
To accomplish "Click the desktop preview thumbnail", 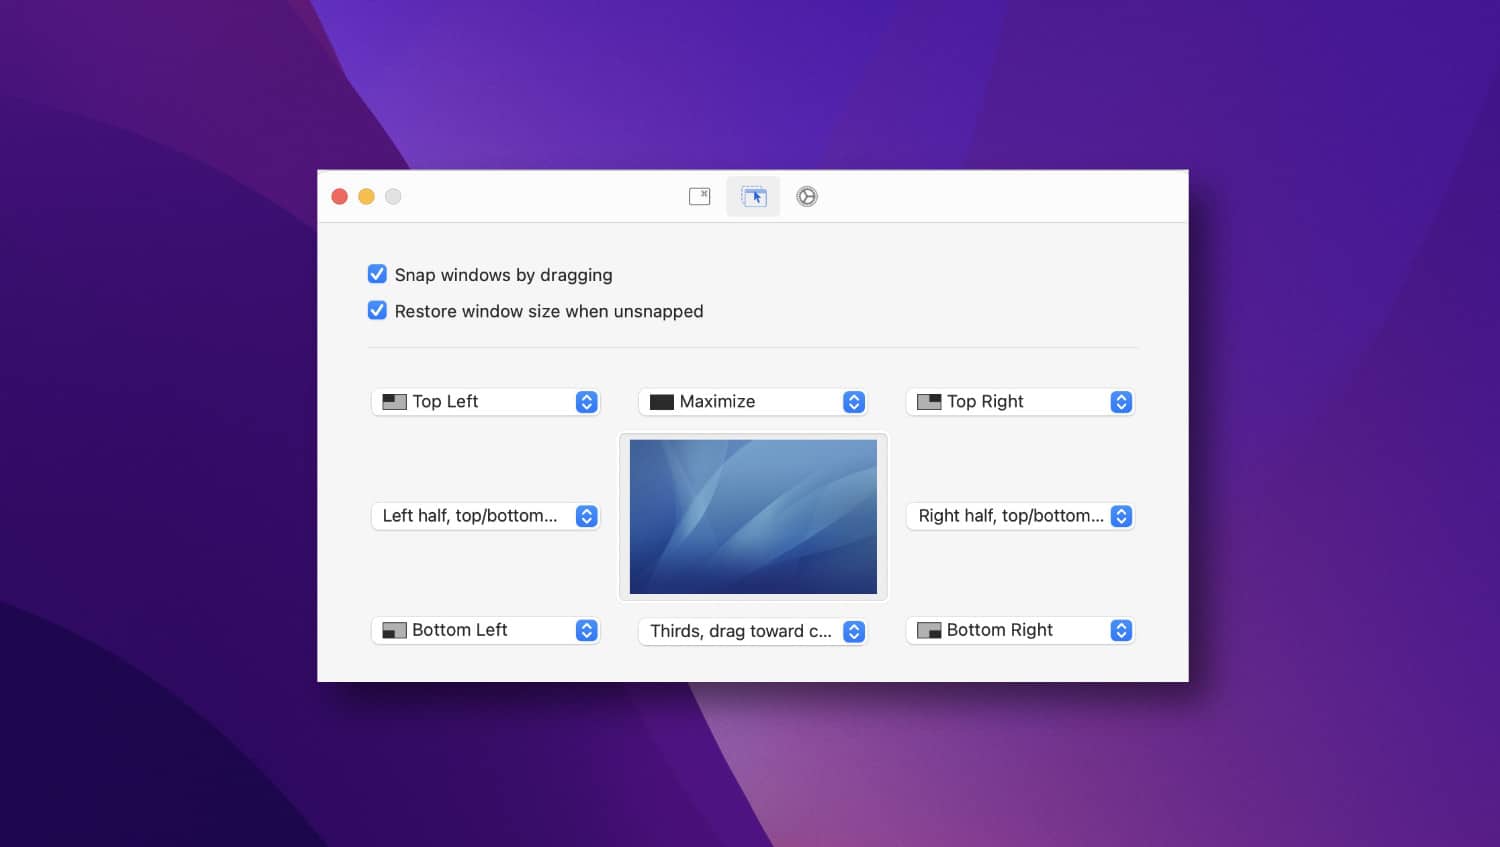I will coord(753,517).
